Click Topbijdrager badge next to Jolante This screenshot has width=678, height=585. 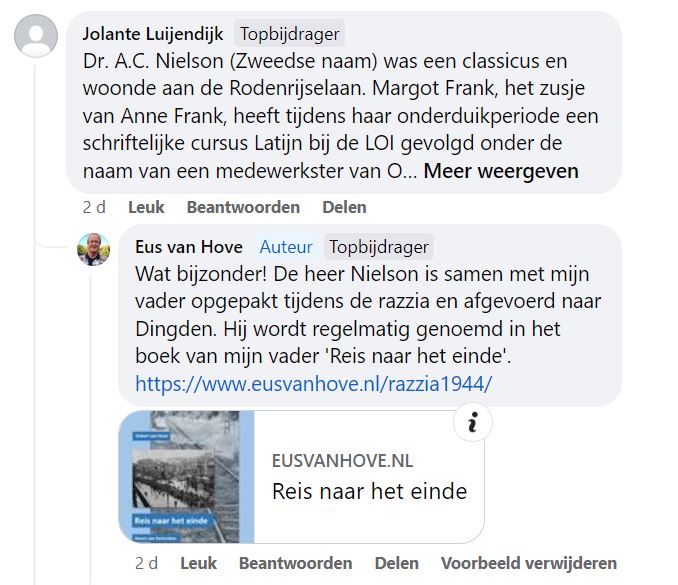[x=289, y=34]
